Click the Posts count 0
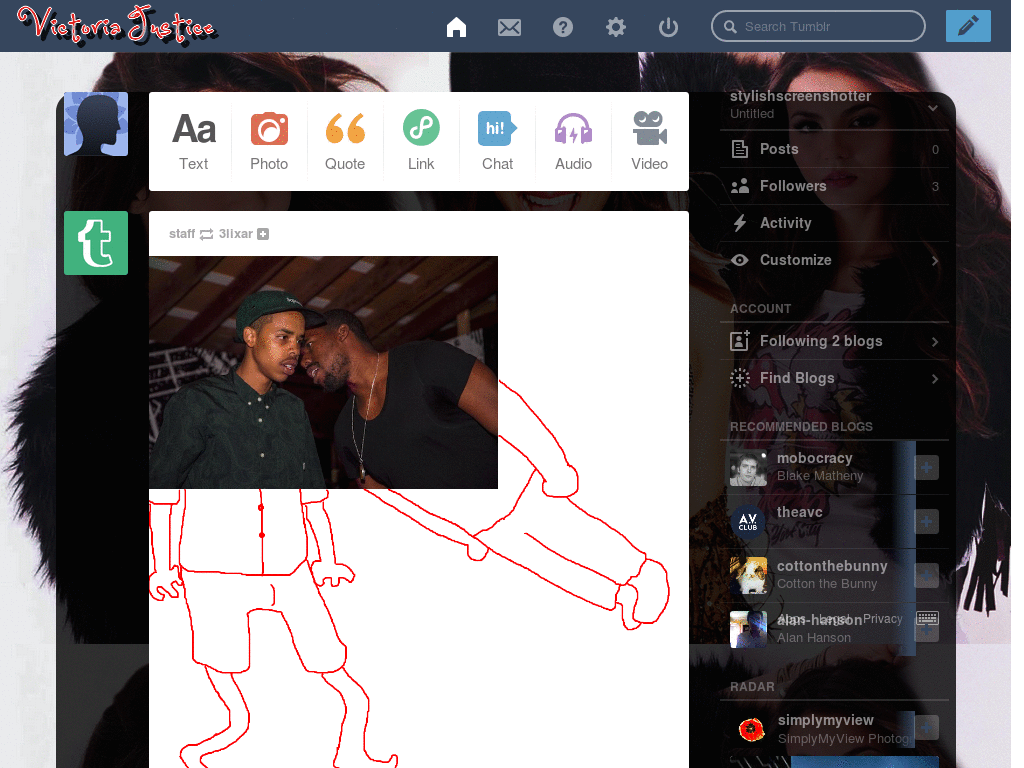 935,150
